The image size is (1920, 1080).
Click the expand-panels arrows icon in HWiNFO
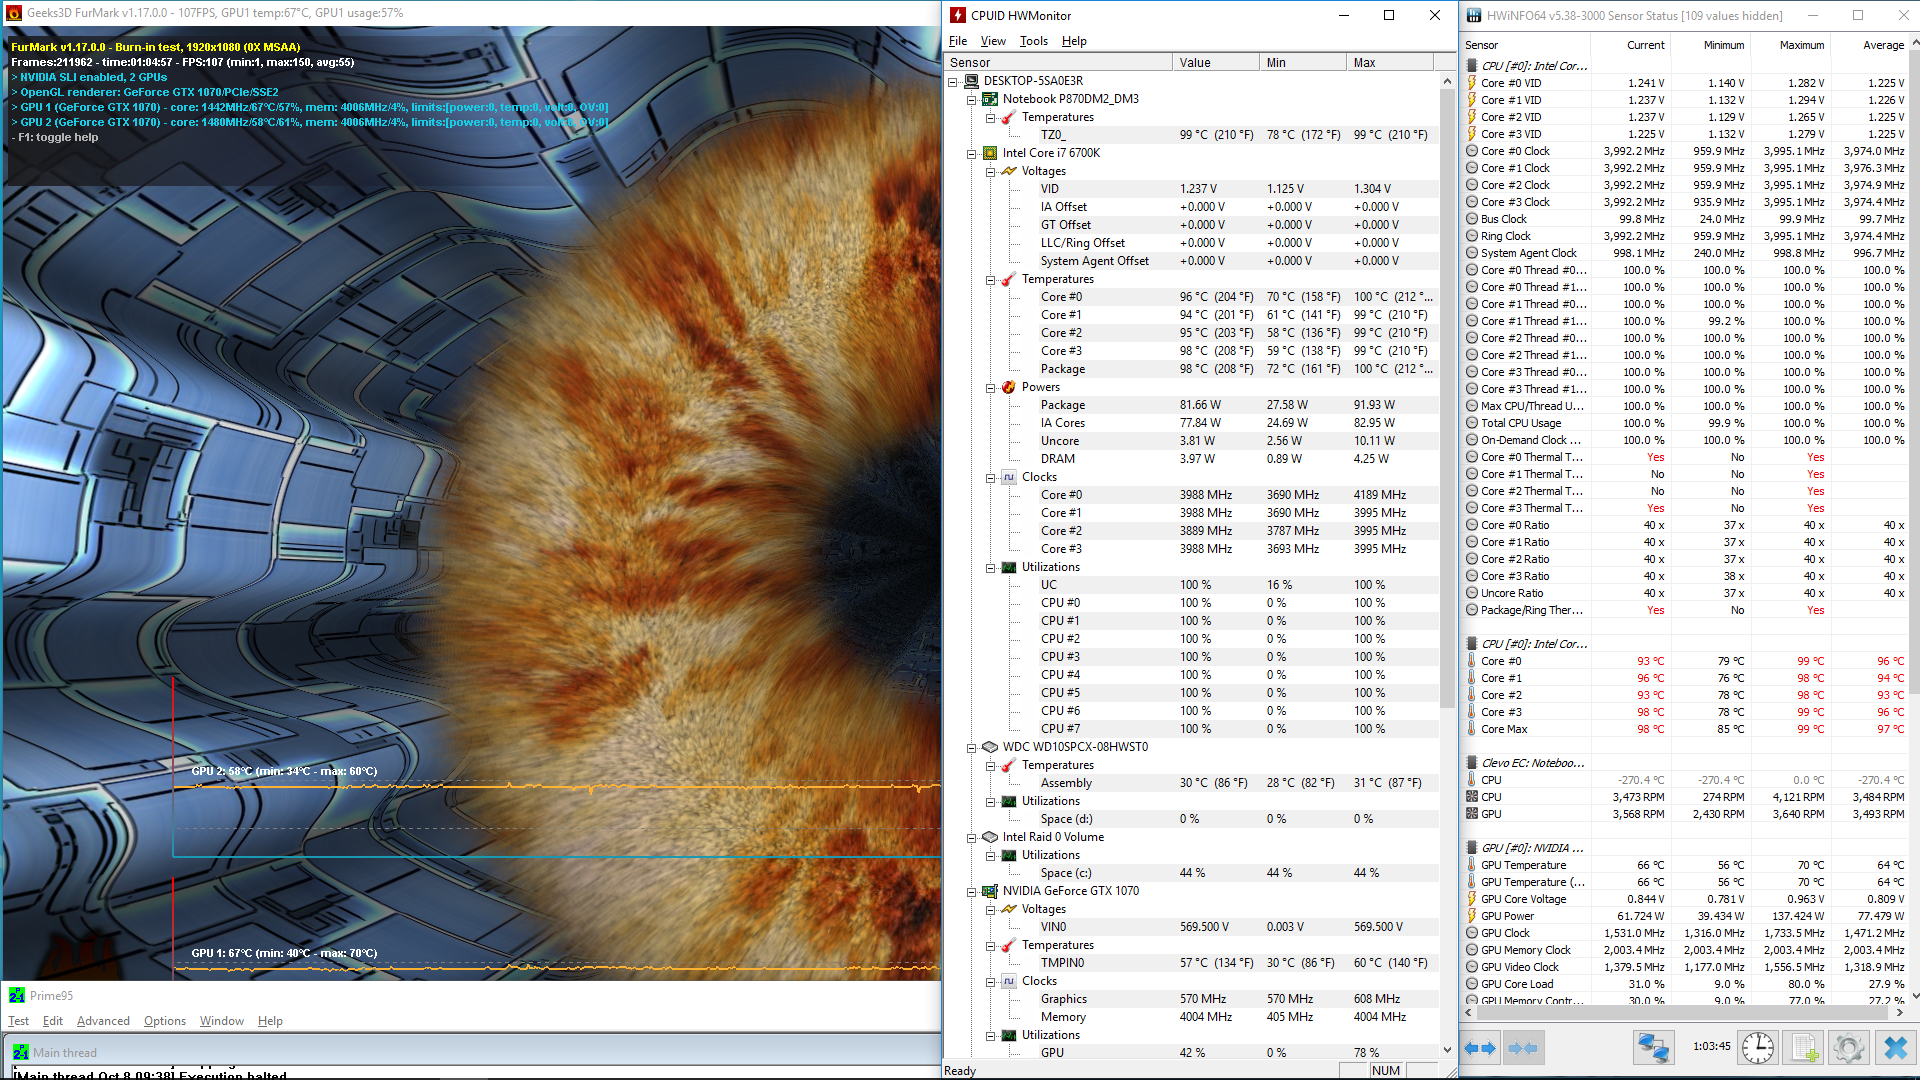coord(1480,1047)
